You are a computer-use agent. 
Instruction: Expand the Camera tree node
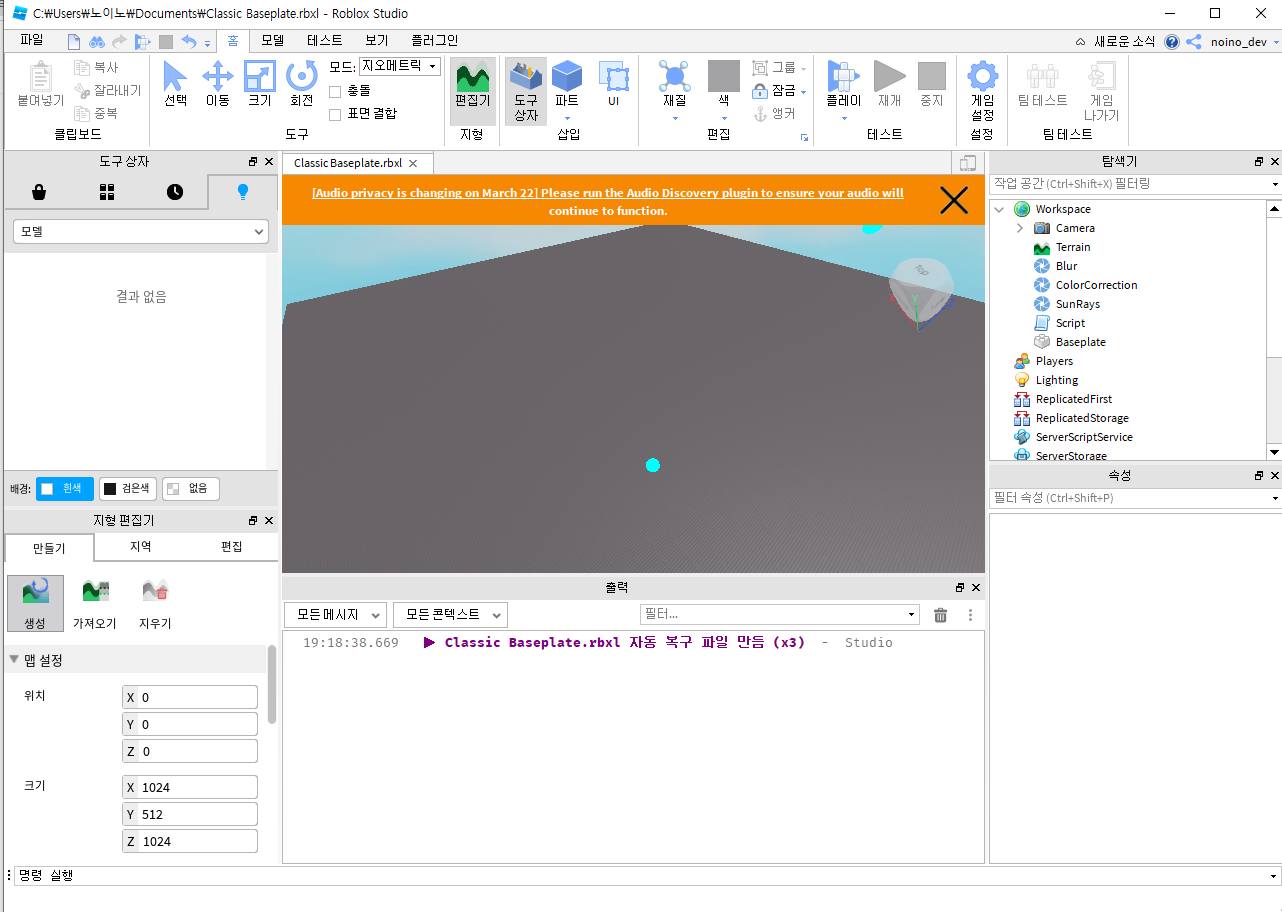coord(1019,228)
